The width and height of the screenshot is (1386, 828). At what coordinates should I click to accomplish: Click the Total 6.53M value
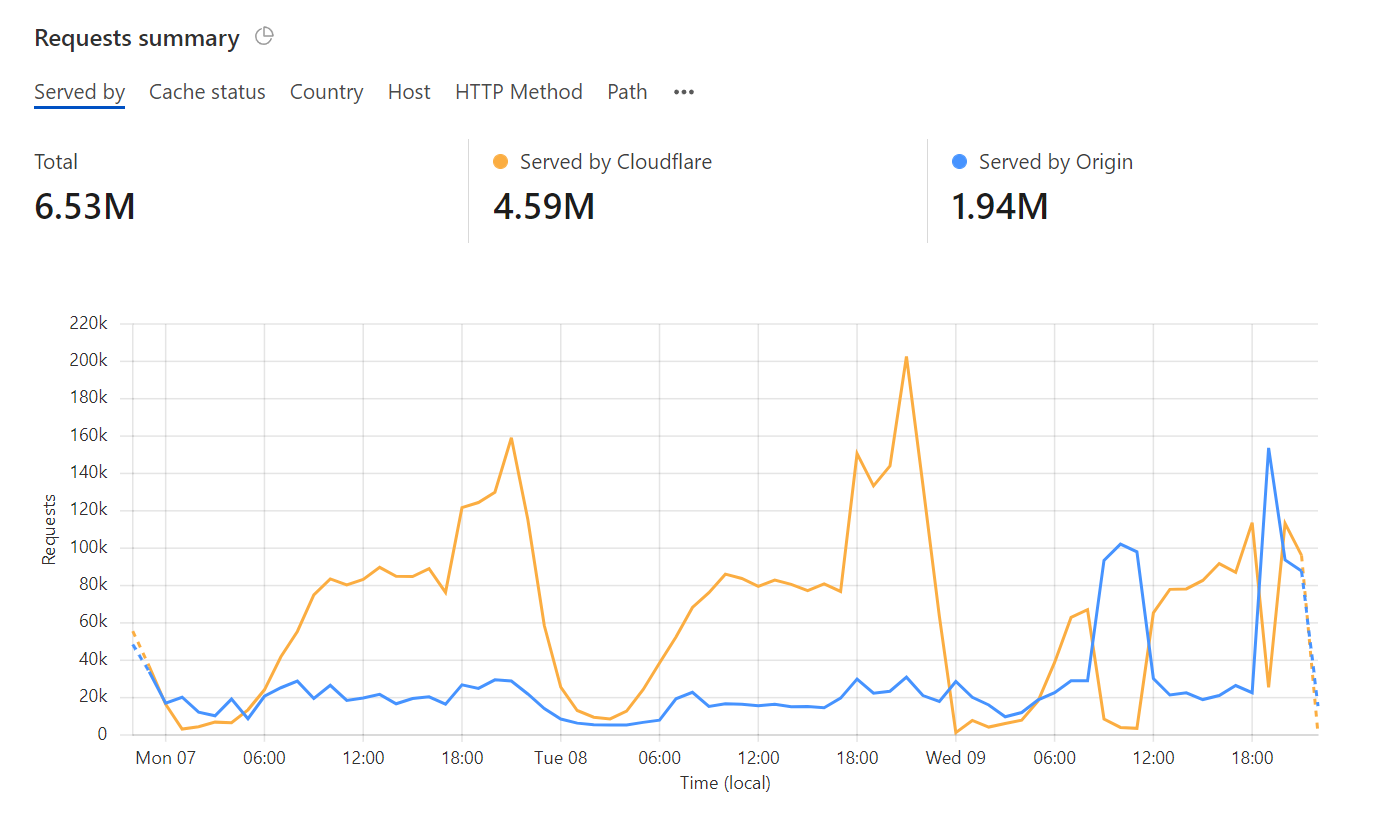pyautogui.click(x=84, y=206)
